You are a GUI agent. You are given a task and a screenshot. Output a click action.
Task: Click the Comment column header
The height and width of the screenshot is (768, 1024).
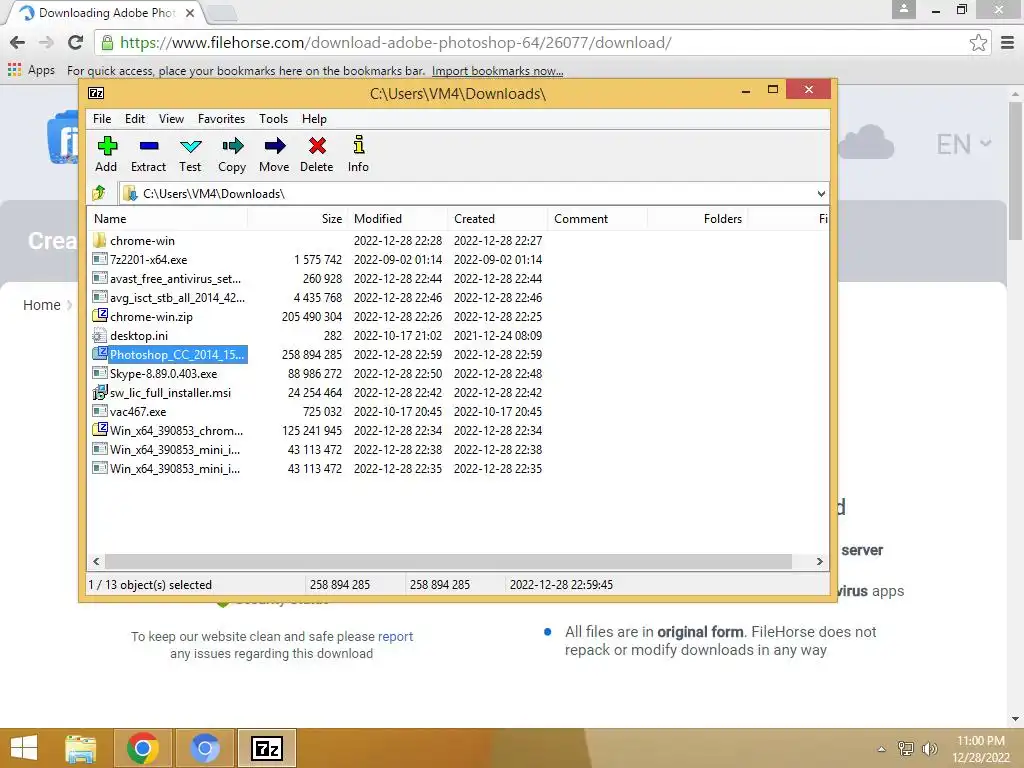597,219
